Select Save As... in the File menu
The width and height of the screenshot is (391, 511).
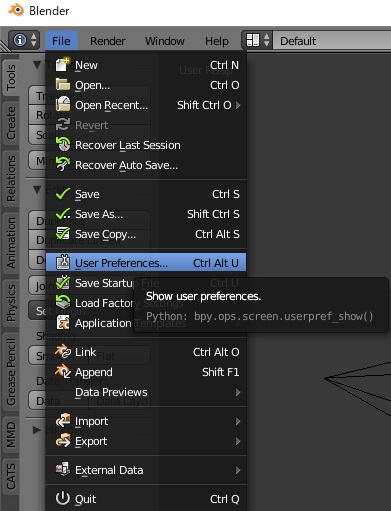[x=146, y=214]
